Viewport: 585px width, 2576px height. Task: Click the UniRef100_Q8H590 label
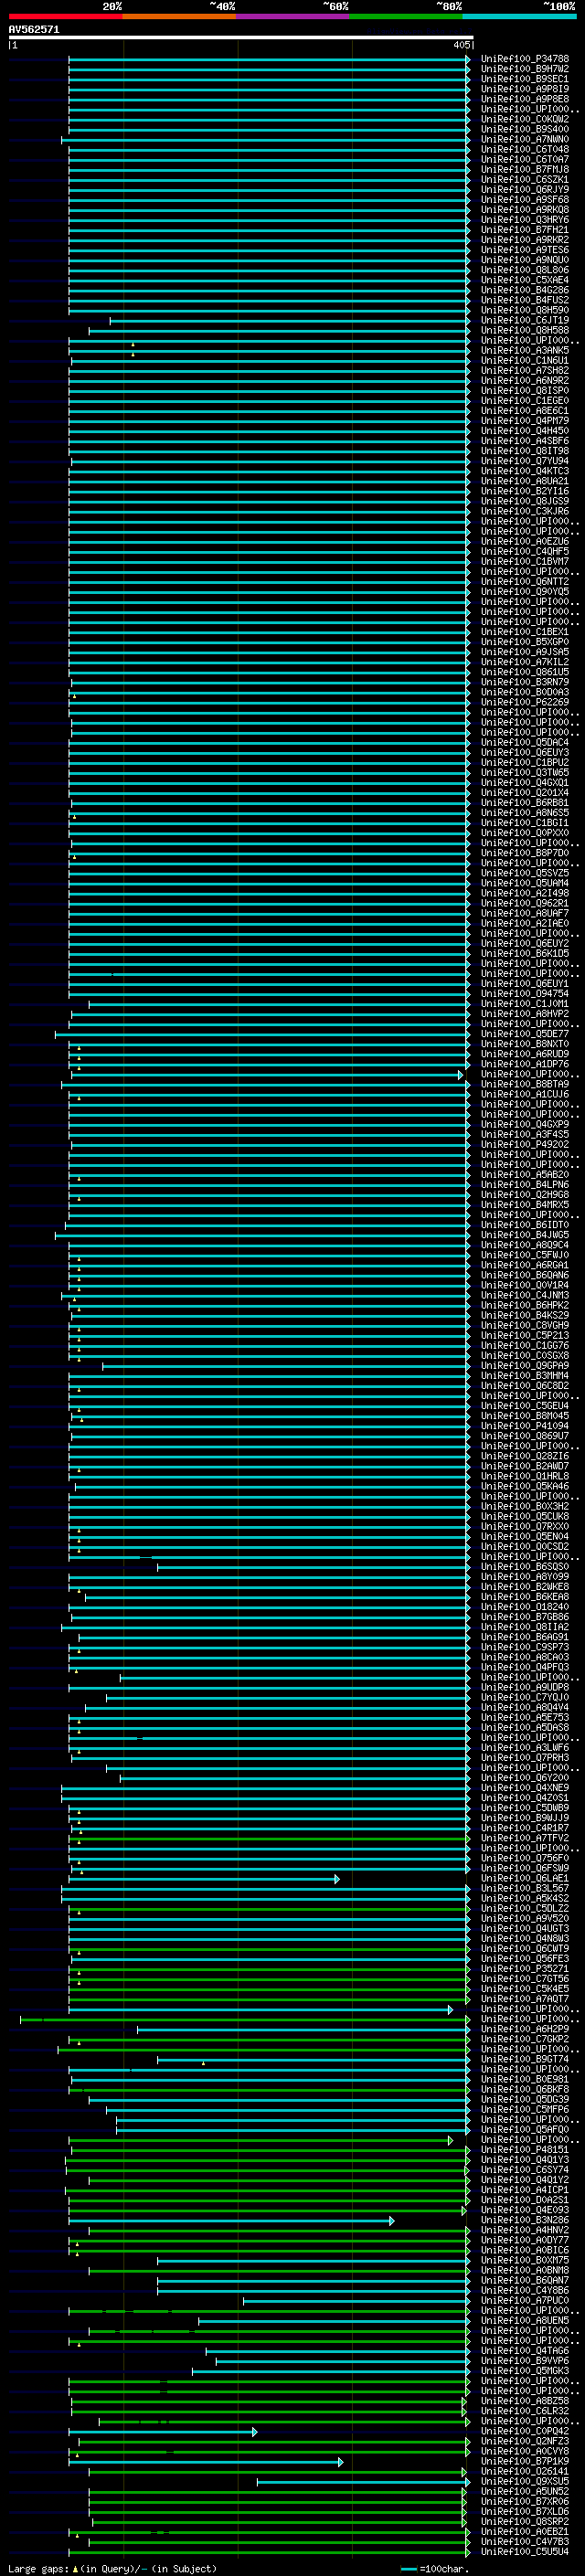coord(525,310)
